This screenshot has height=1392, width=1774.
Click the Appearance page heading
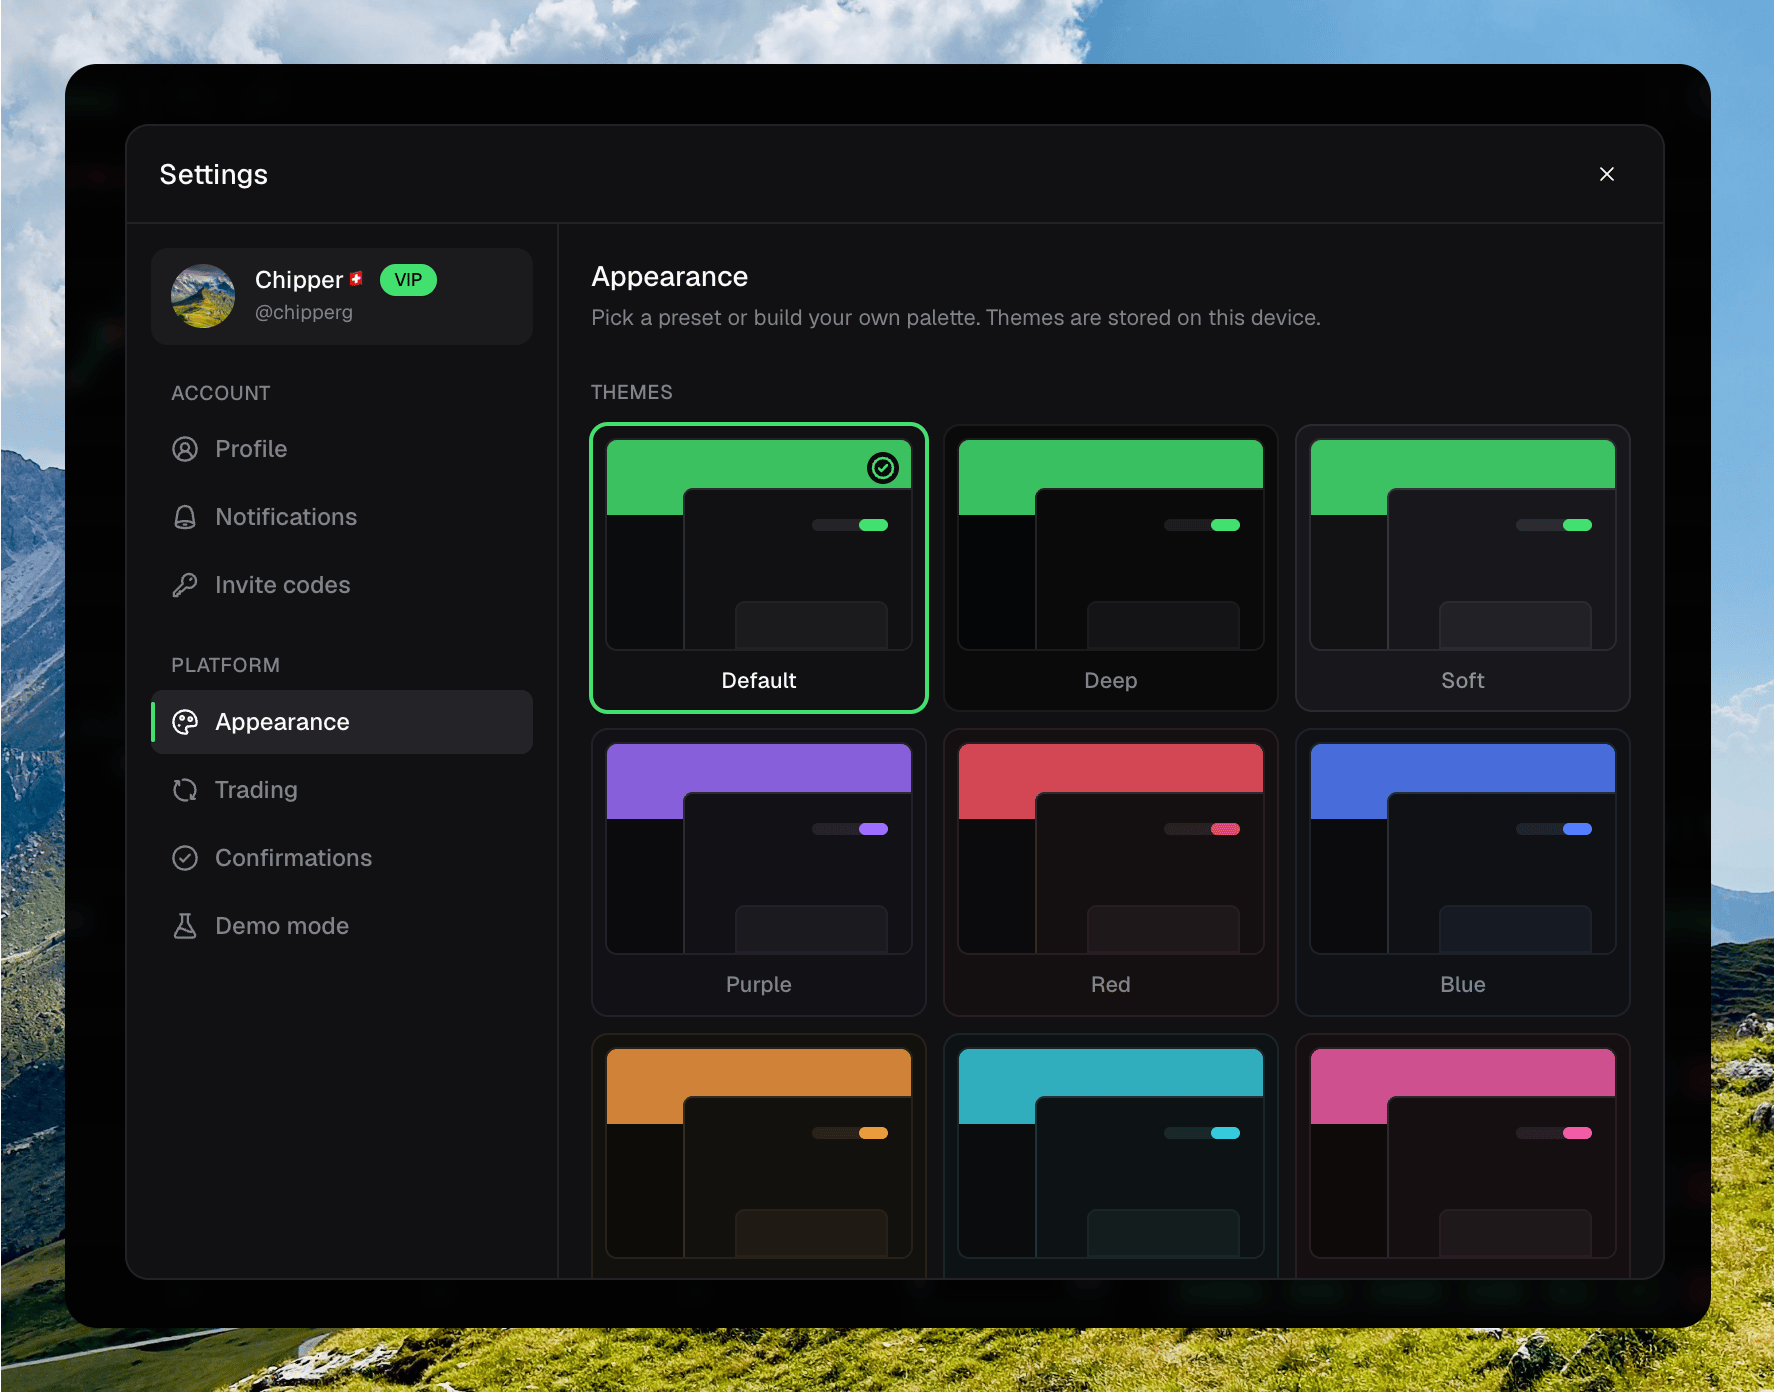(670, 277)
